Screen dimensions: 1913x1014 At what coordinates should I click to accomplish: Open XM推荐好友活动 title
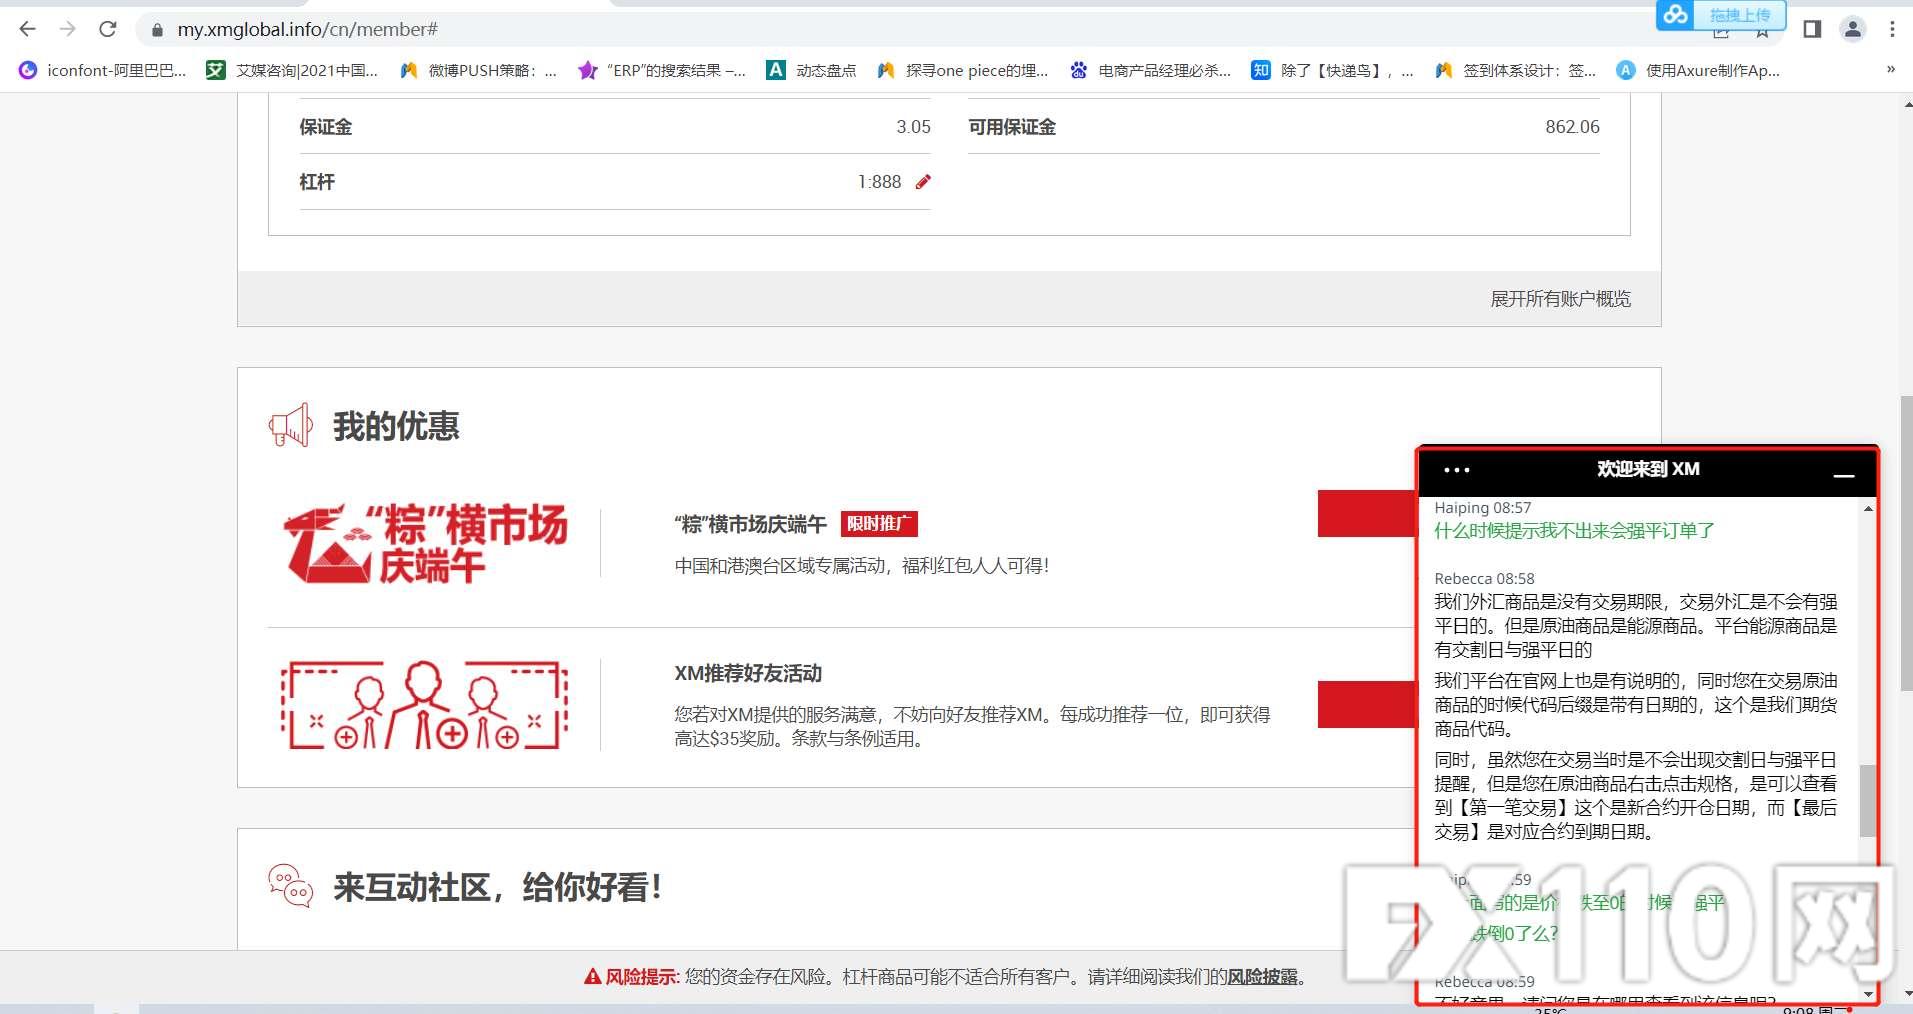point(748,673)
